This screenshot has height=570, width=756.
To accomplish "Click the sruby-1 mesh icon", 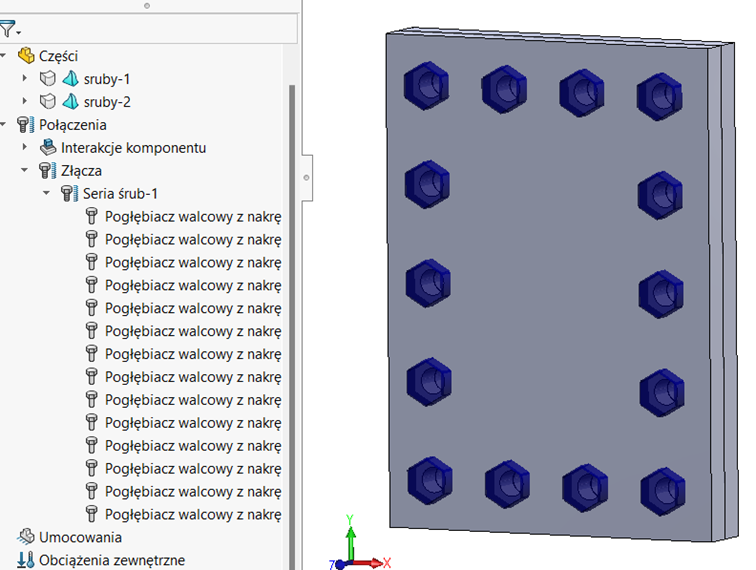I will tap(70, 79).
